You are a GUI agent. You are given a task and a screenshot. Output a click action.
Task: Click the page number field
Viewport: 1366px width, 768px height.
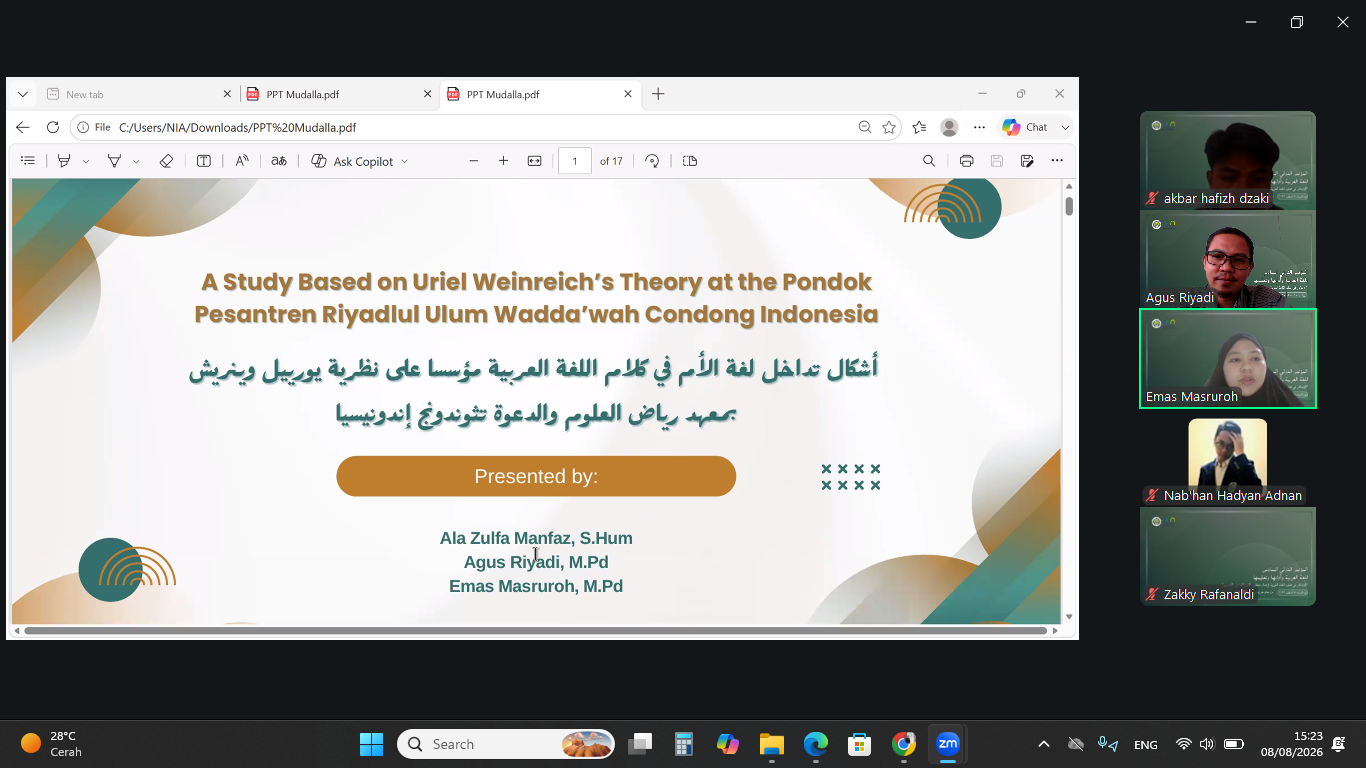coord(575,161)
